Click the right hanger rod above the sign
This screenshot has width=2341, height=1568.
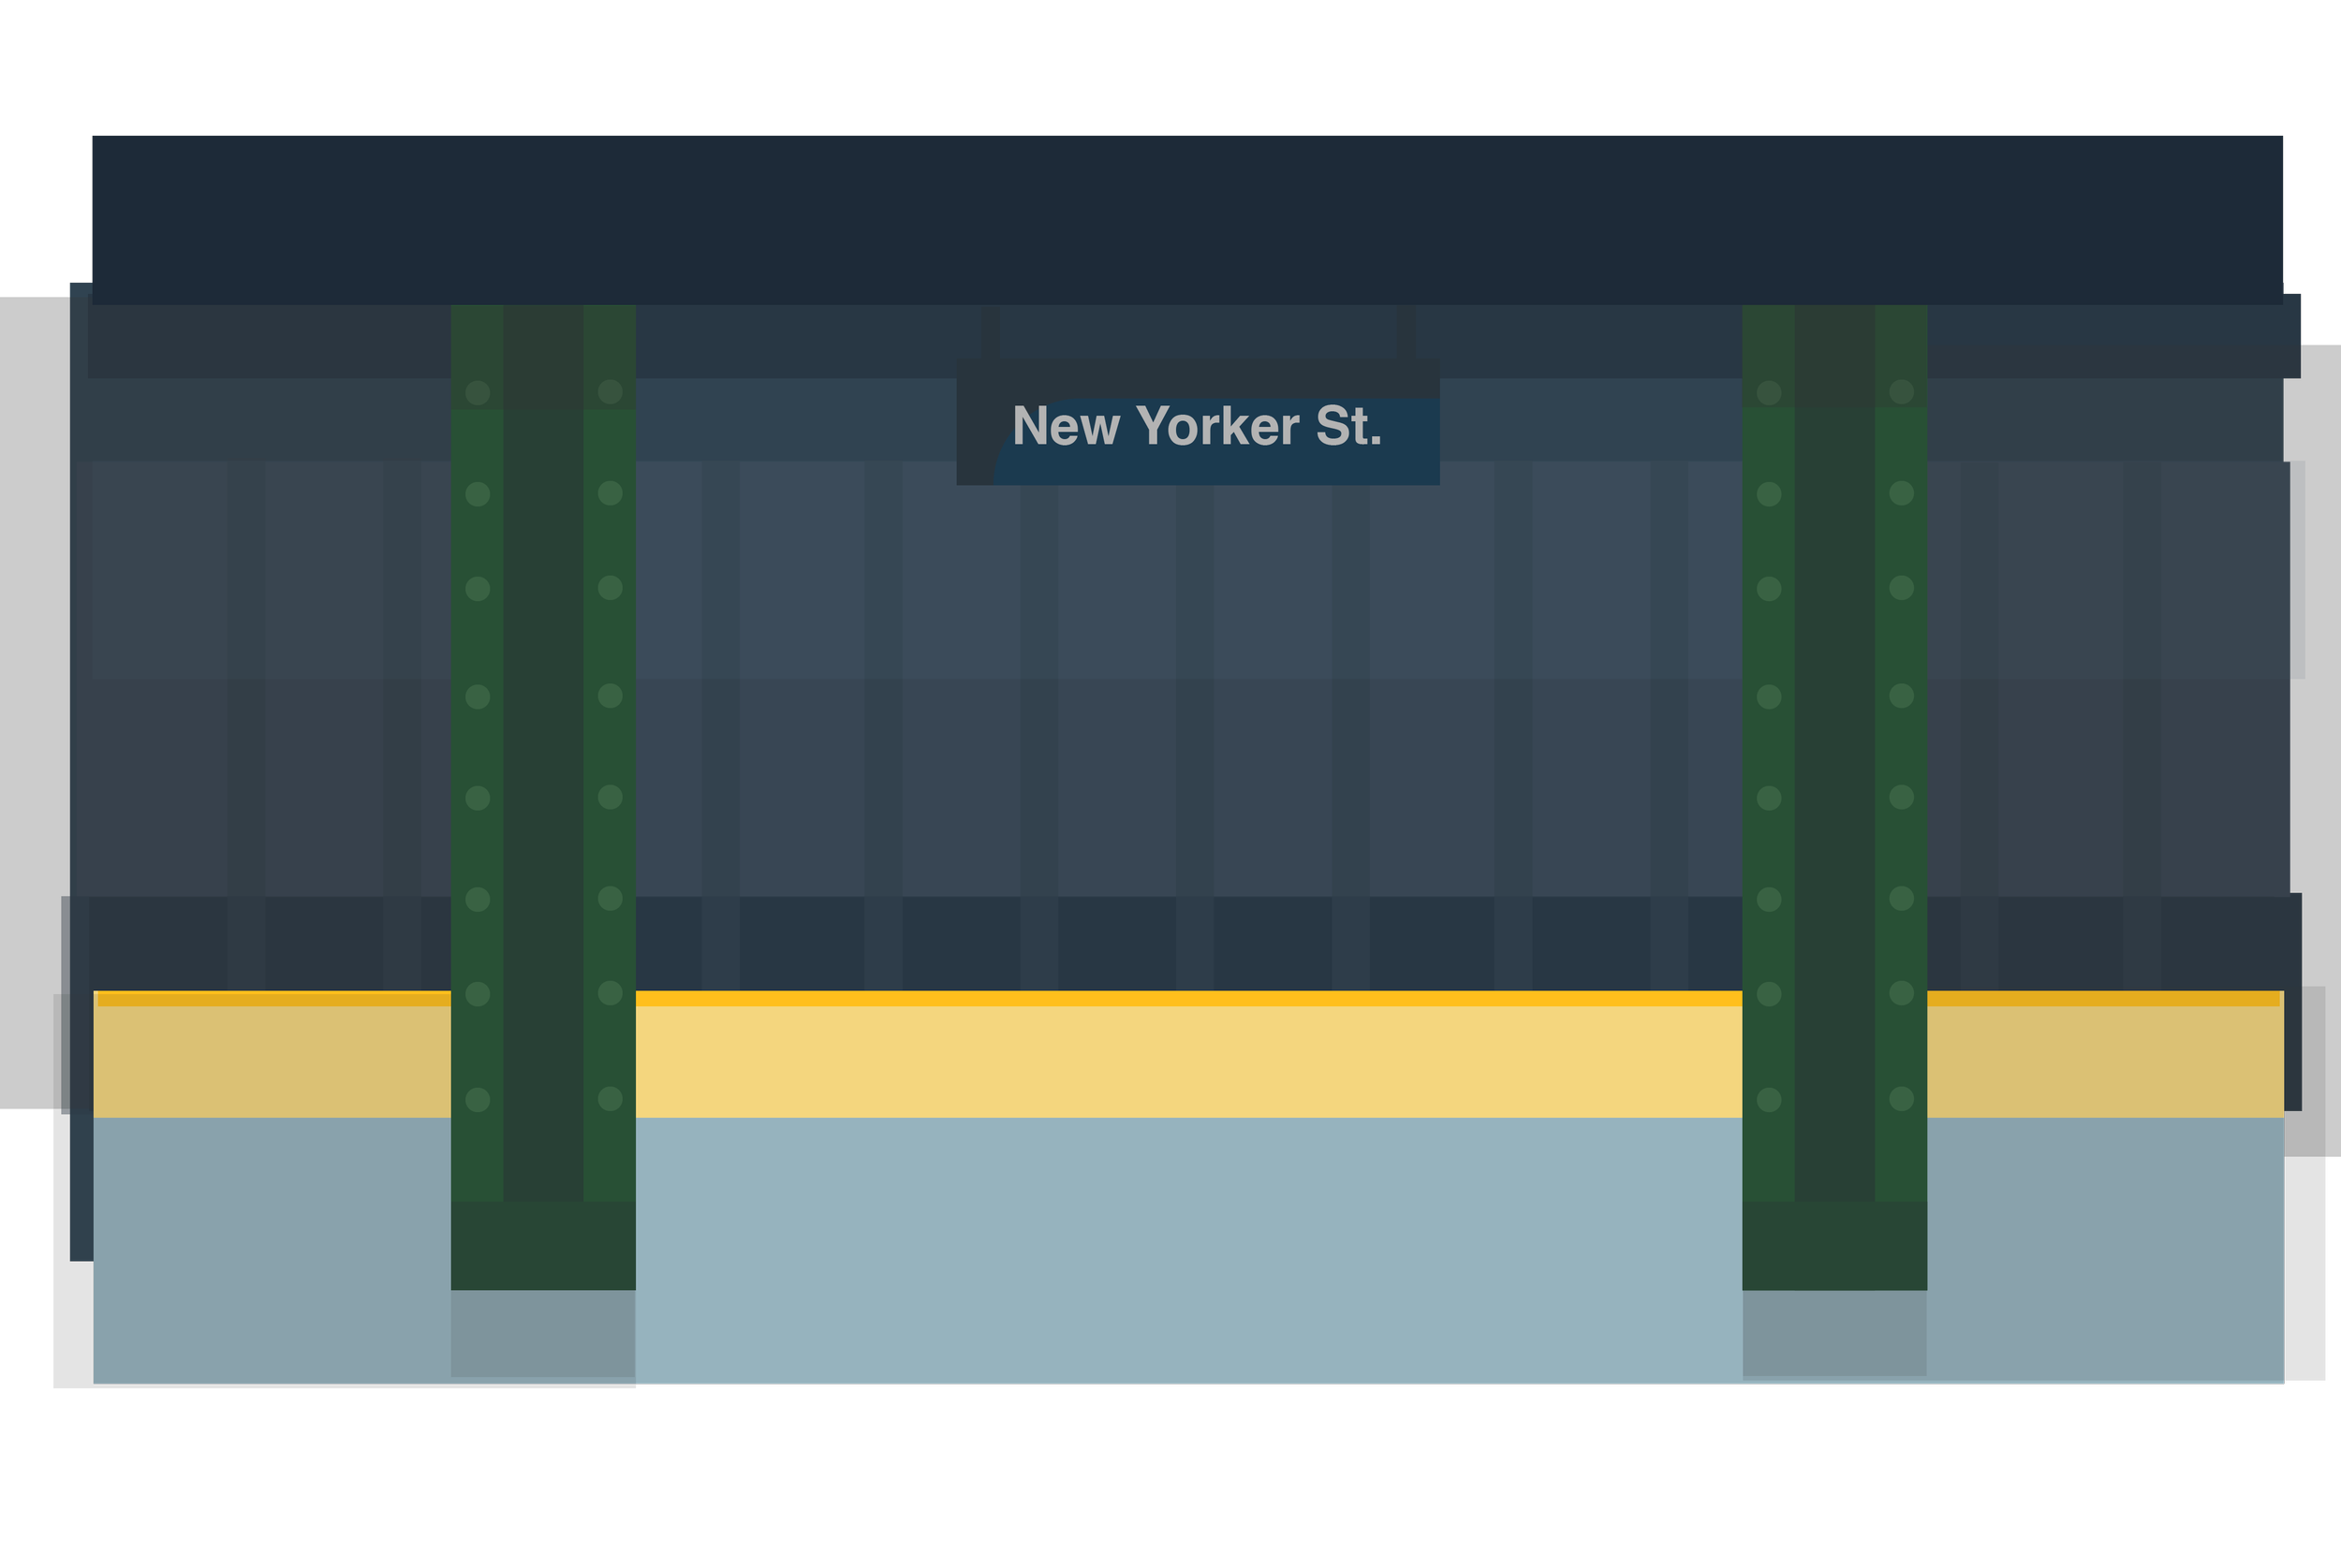[x=1406, y=332]
